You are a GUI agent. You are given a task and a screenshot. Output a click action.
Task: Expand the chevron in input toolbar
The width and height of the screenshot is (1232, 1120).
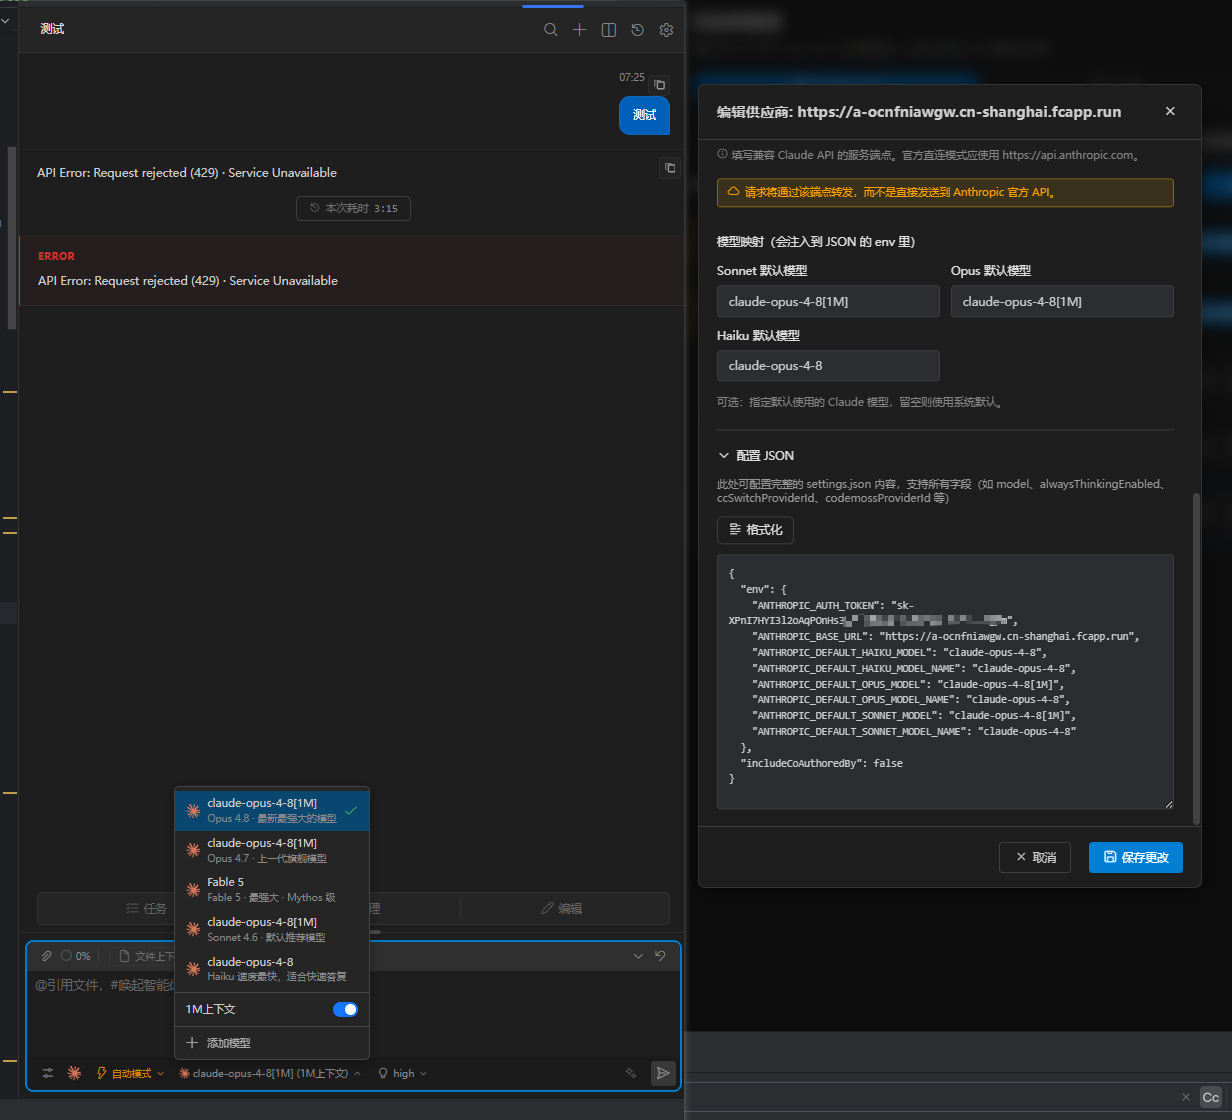coord(638,956)
